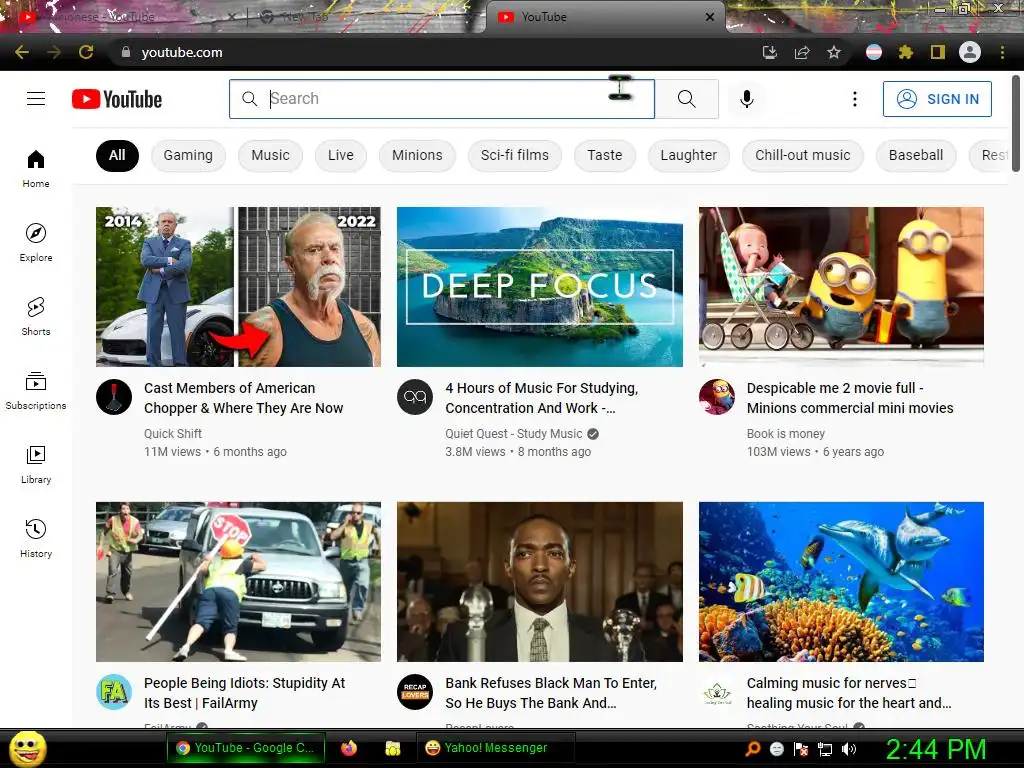Click the taskbar volume speaker icon
This screenshot has width=1024, height=768.
[849, 749]
